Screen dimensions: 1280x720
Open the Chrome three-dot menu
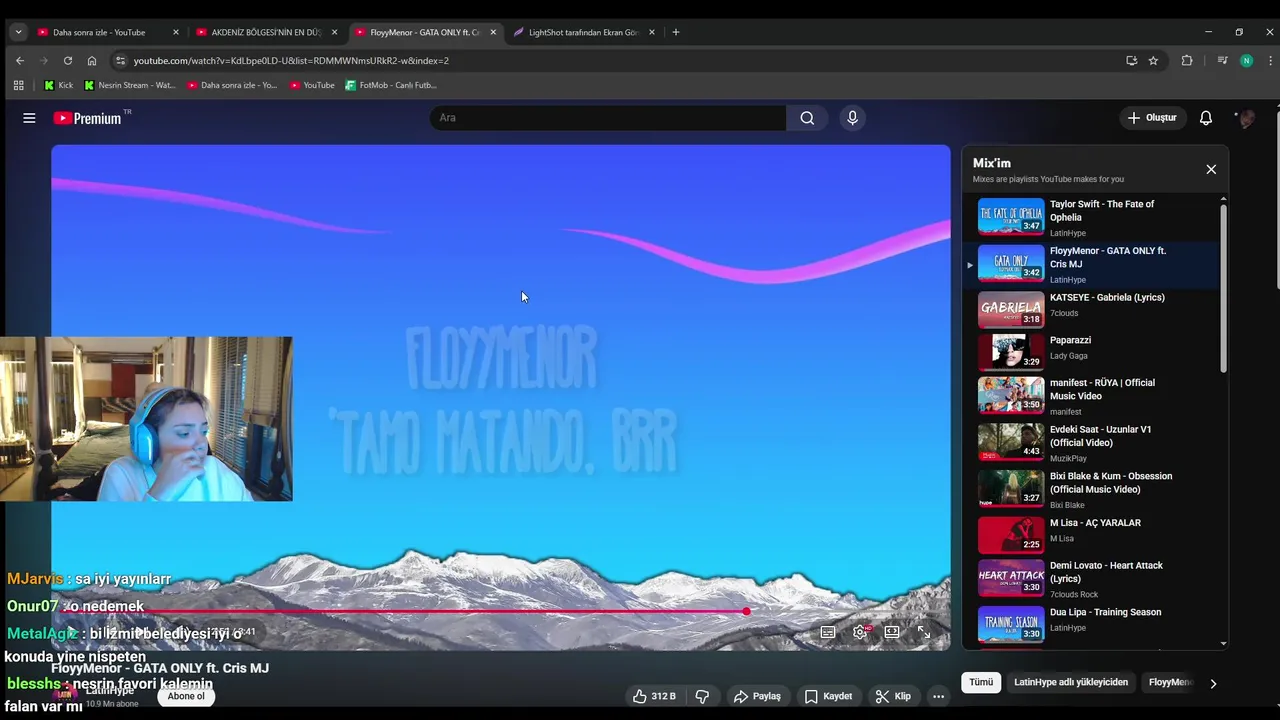pos(1270,60)
